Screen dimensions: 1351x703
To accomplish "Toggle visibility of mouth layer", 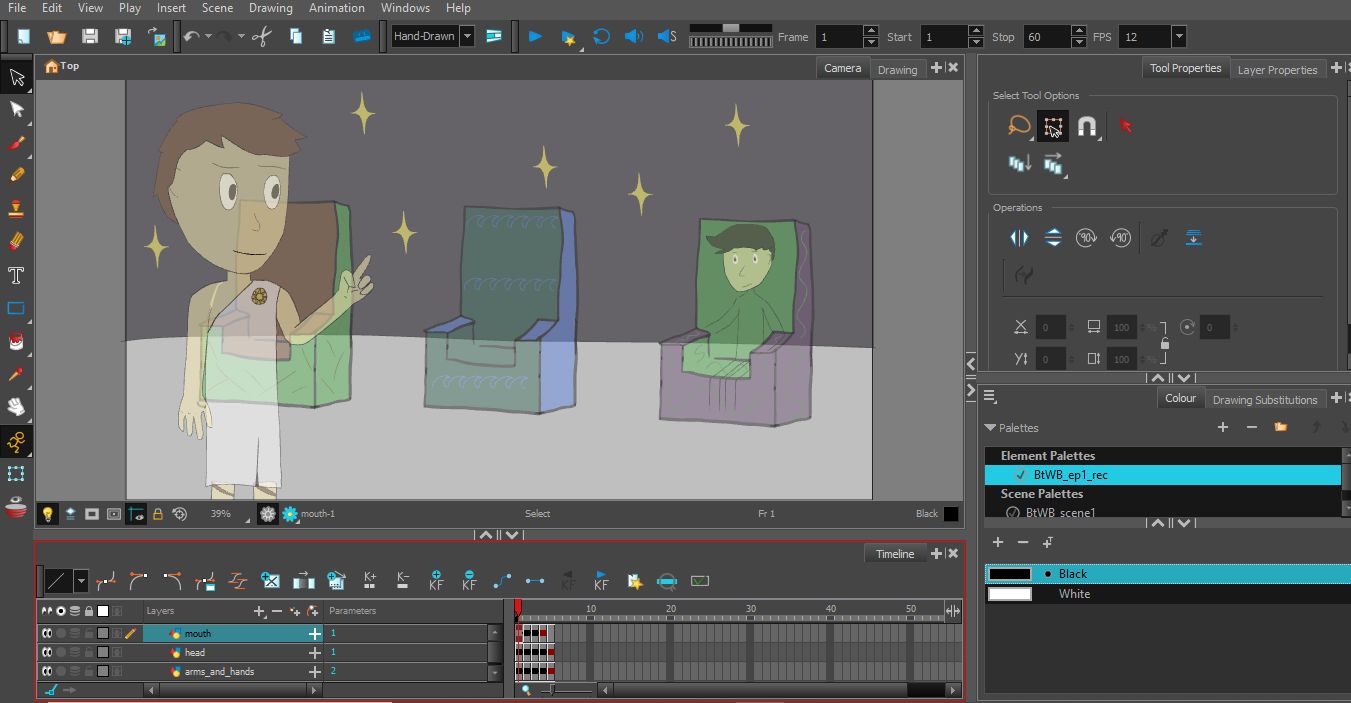I will click(46, 633).
